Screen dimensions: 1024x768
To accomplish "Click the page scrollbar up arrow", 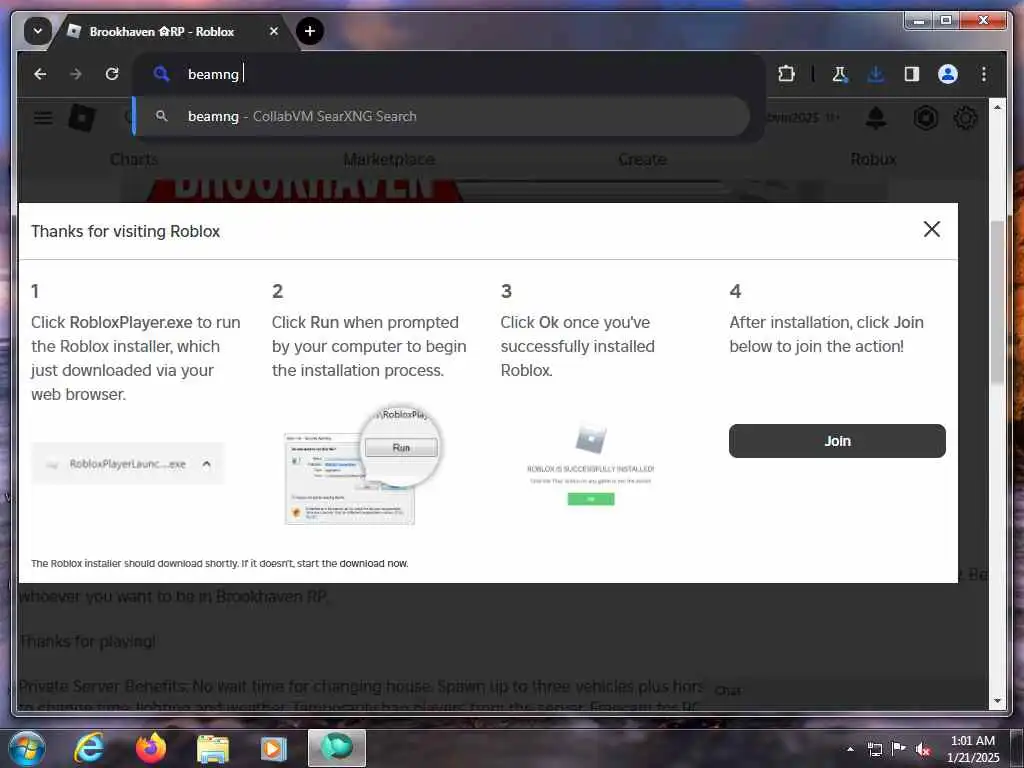I will [997, 107].
